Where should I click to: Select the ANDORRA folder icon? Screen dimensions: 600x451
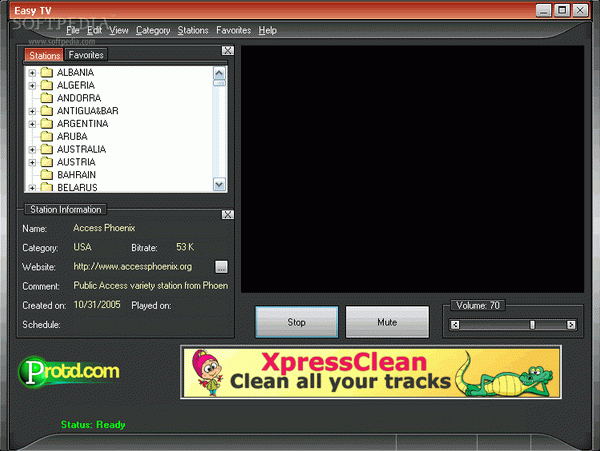47,98
